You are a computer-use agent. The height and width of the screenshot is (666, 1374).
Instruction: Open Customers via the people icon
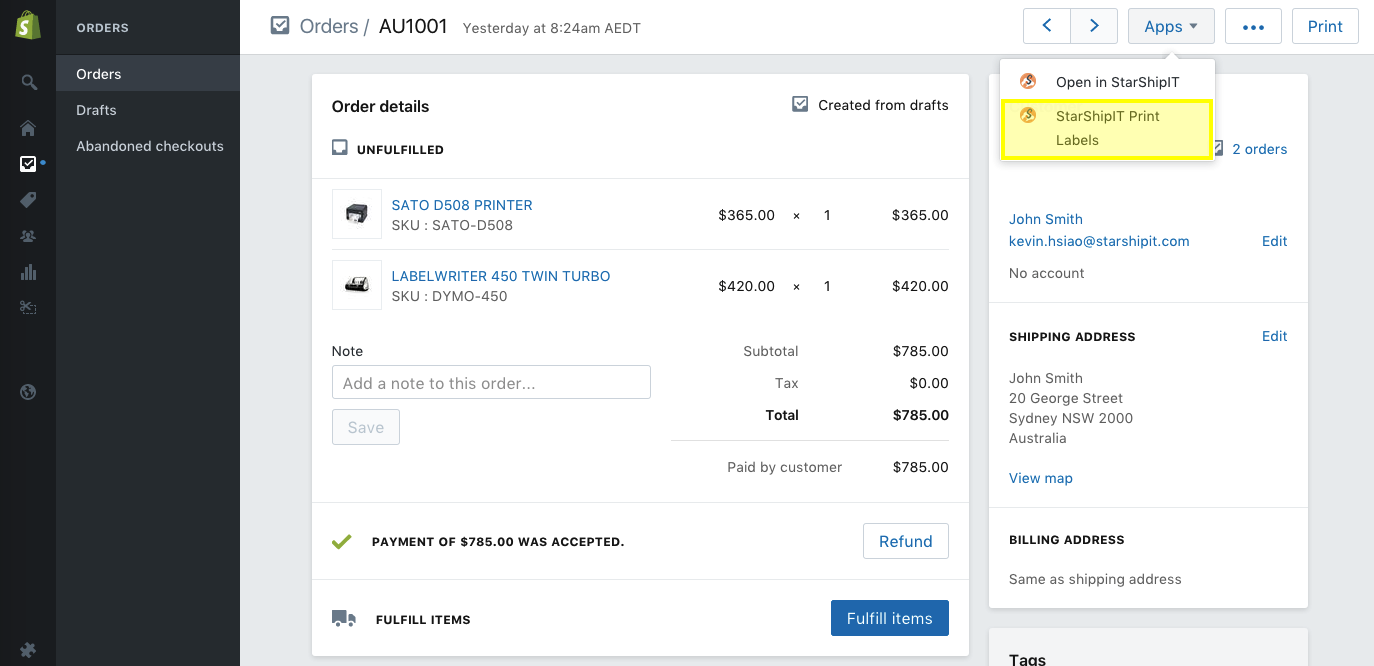[28, 236]
